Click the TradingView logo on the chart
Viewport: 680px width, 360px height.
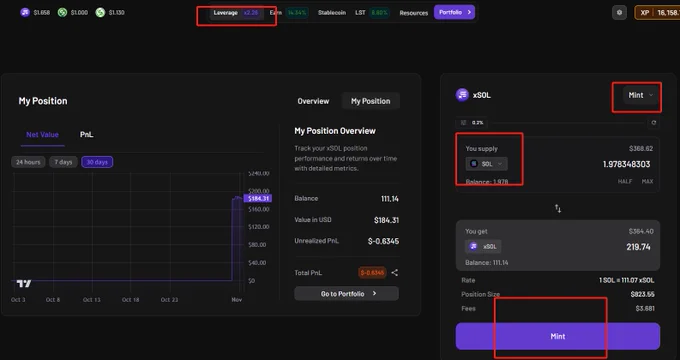point(24,284)
